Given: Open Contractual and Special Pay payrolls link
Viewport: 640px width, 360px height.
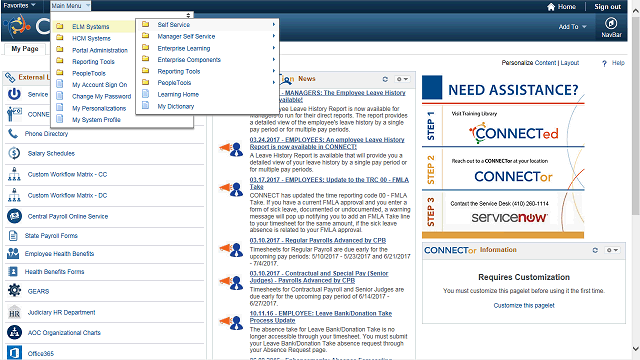Looking at the screenshot, I should tap(319, 277).
